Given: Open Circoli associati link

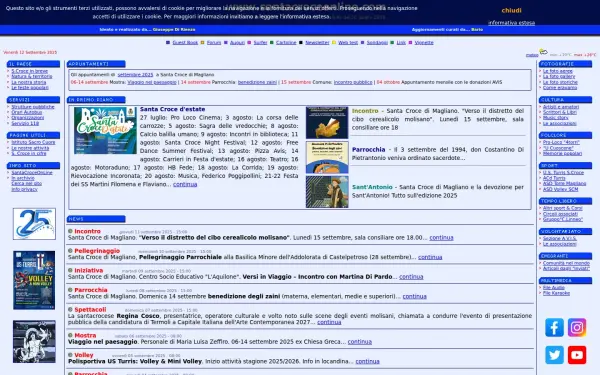Looking at the screenshot, I should pos(561,214).
